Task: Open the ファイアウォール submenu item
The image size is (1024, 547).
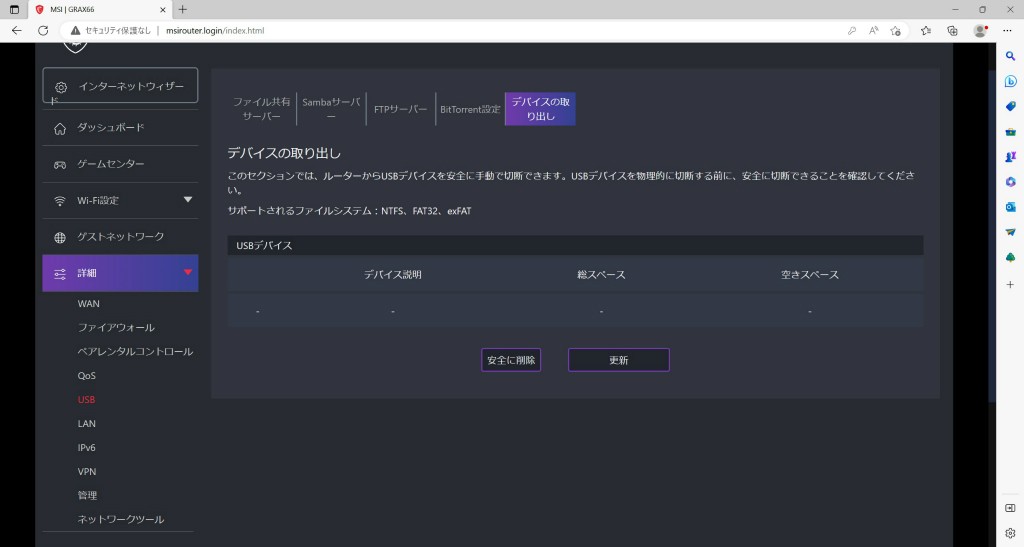Action: pyautogui.click(x=116, y=328)
